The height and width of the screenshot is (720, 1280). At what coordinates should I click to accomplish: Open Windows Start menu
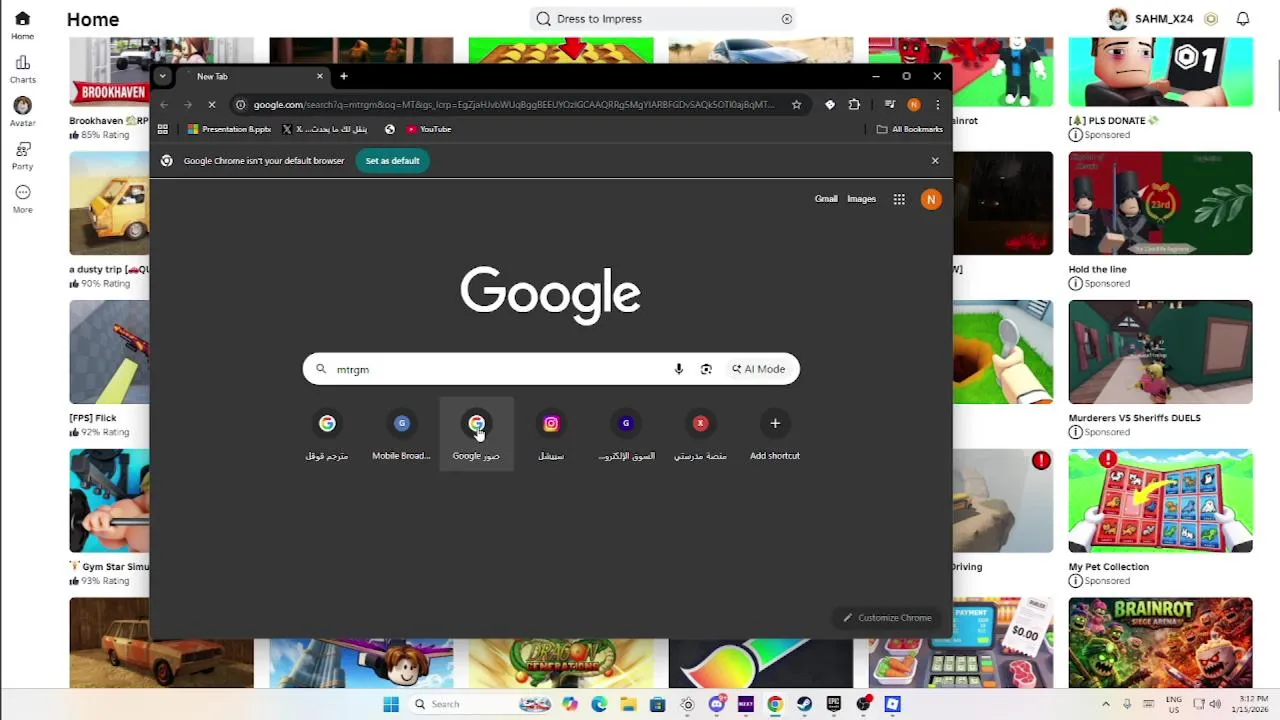pyautogui.click(x=391, y=704)
